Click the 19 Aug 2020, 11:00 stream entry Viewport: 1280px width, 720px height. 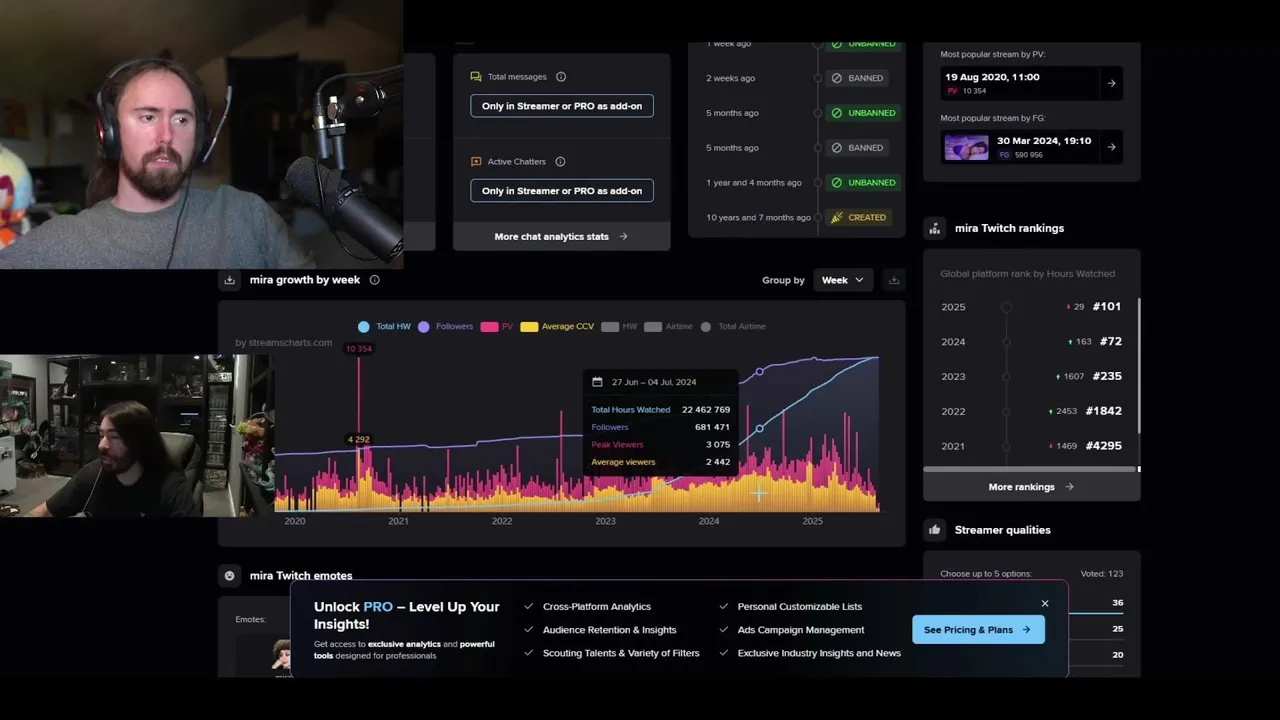pyautogui.click(x=1031, y=83)
